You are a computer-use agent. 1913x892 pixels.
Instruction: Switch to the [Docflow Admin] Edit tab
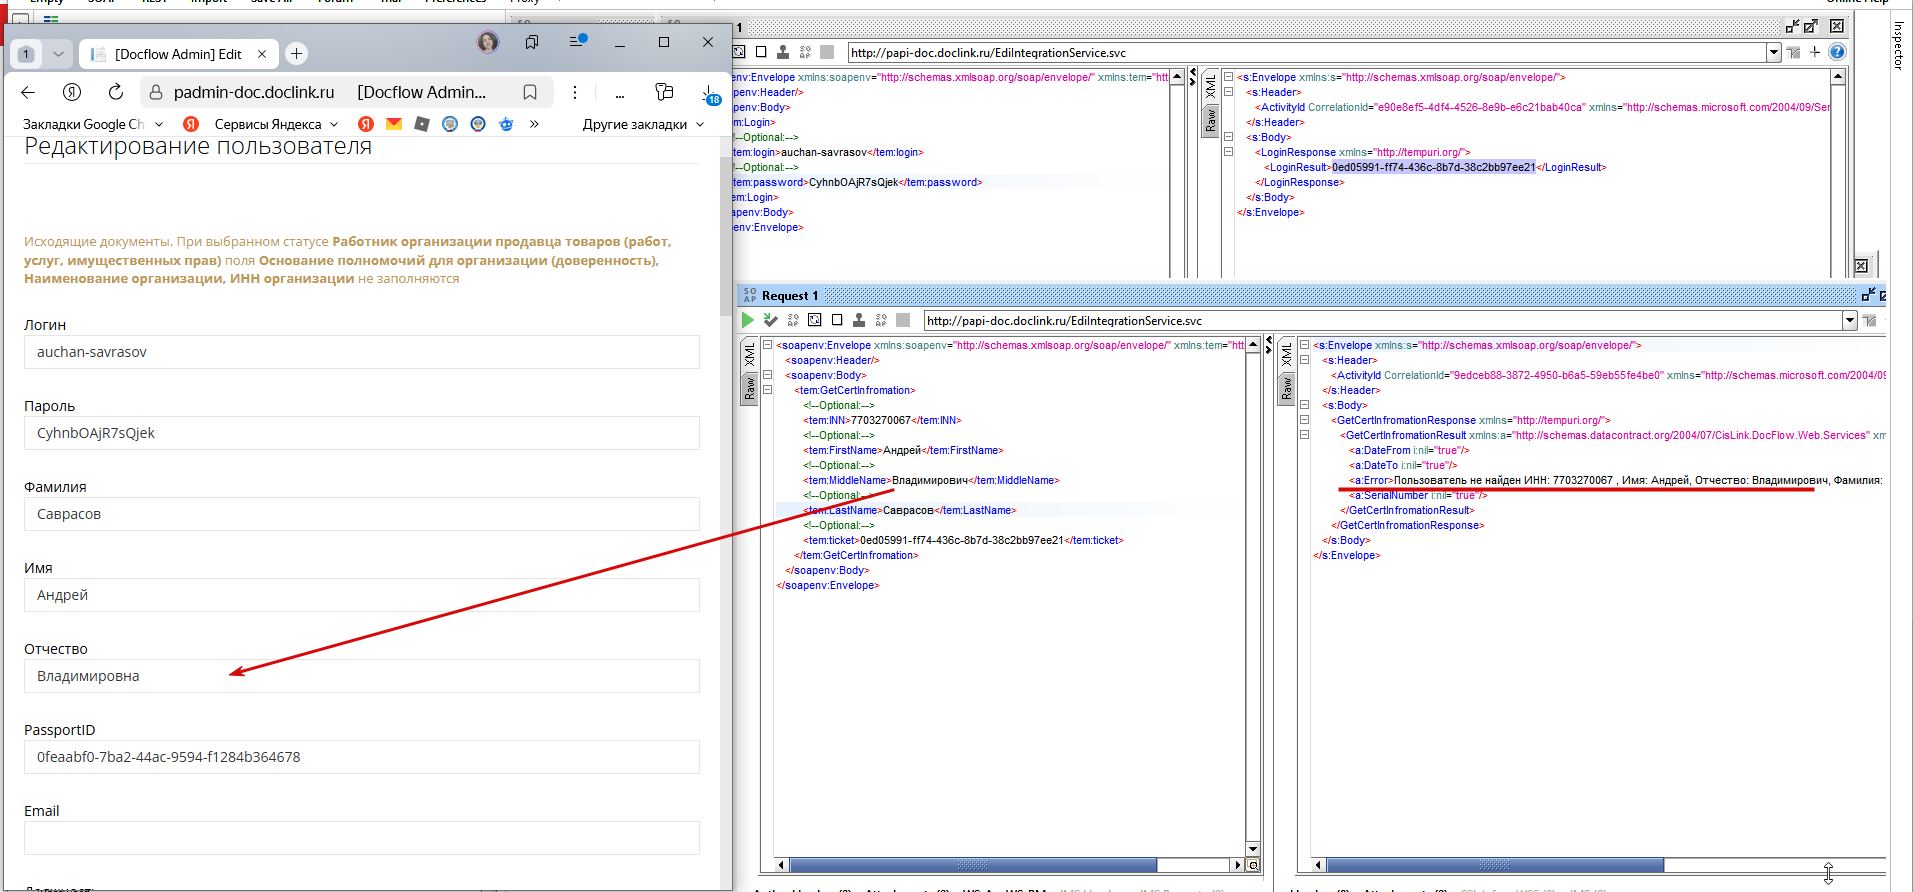click(178, 54)
